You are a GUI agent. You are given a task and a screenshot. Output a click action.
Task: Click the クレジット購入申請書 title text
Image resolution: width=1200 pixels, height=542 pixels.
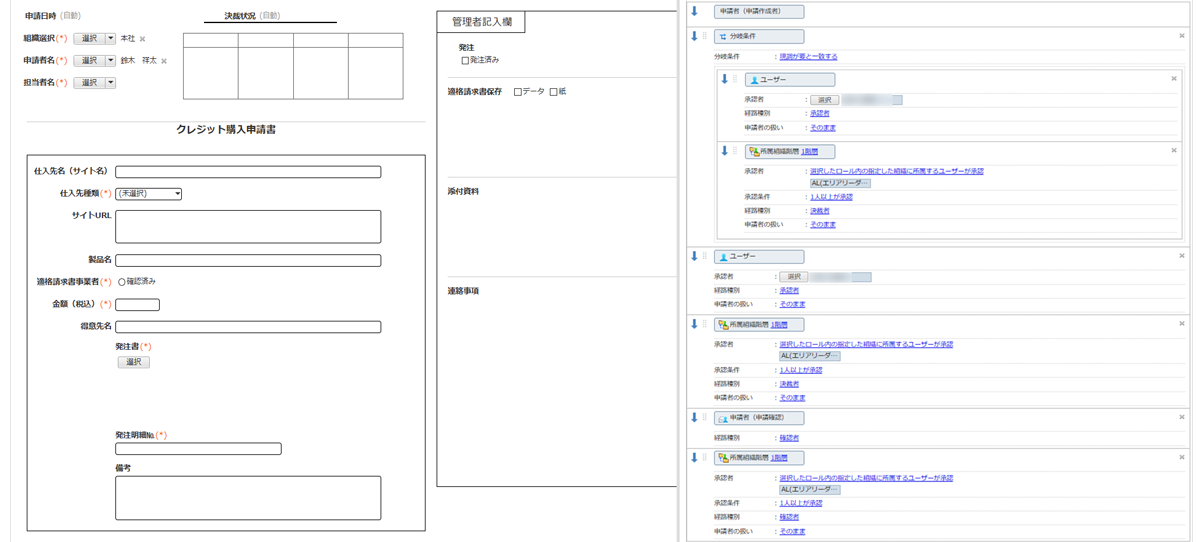click(226, 130)
